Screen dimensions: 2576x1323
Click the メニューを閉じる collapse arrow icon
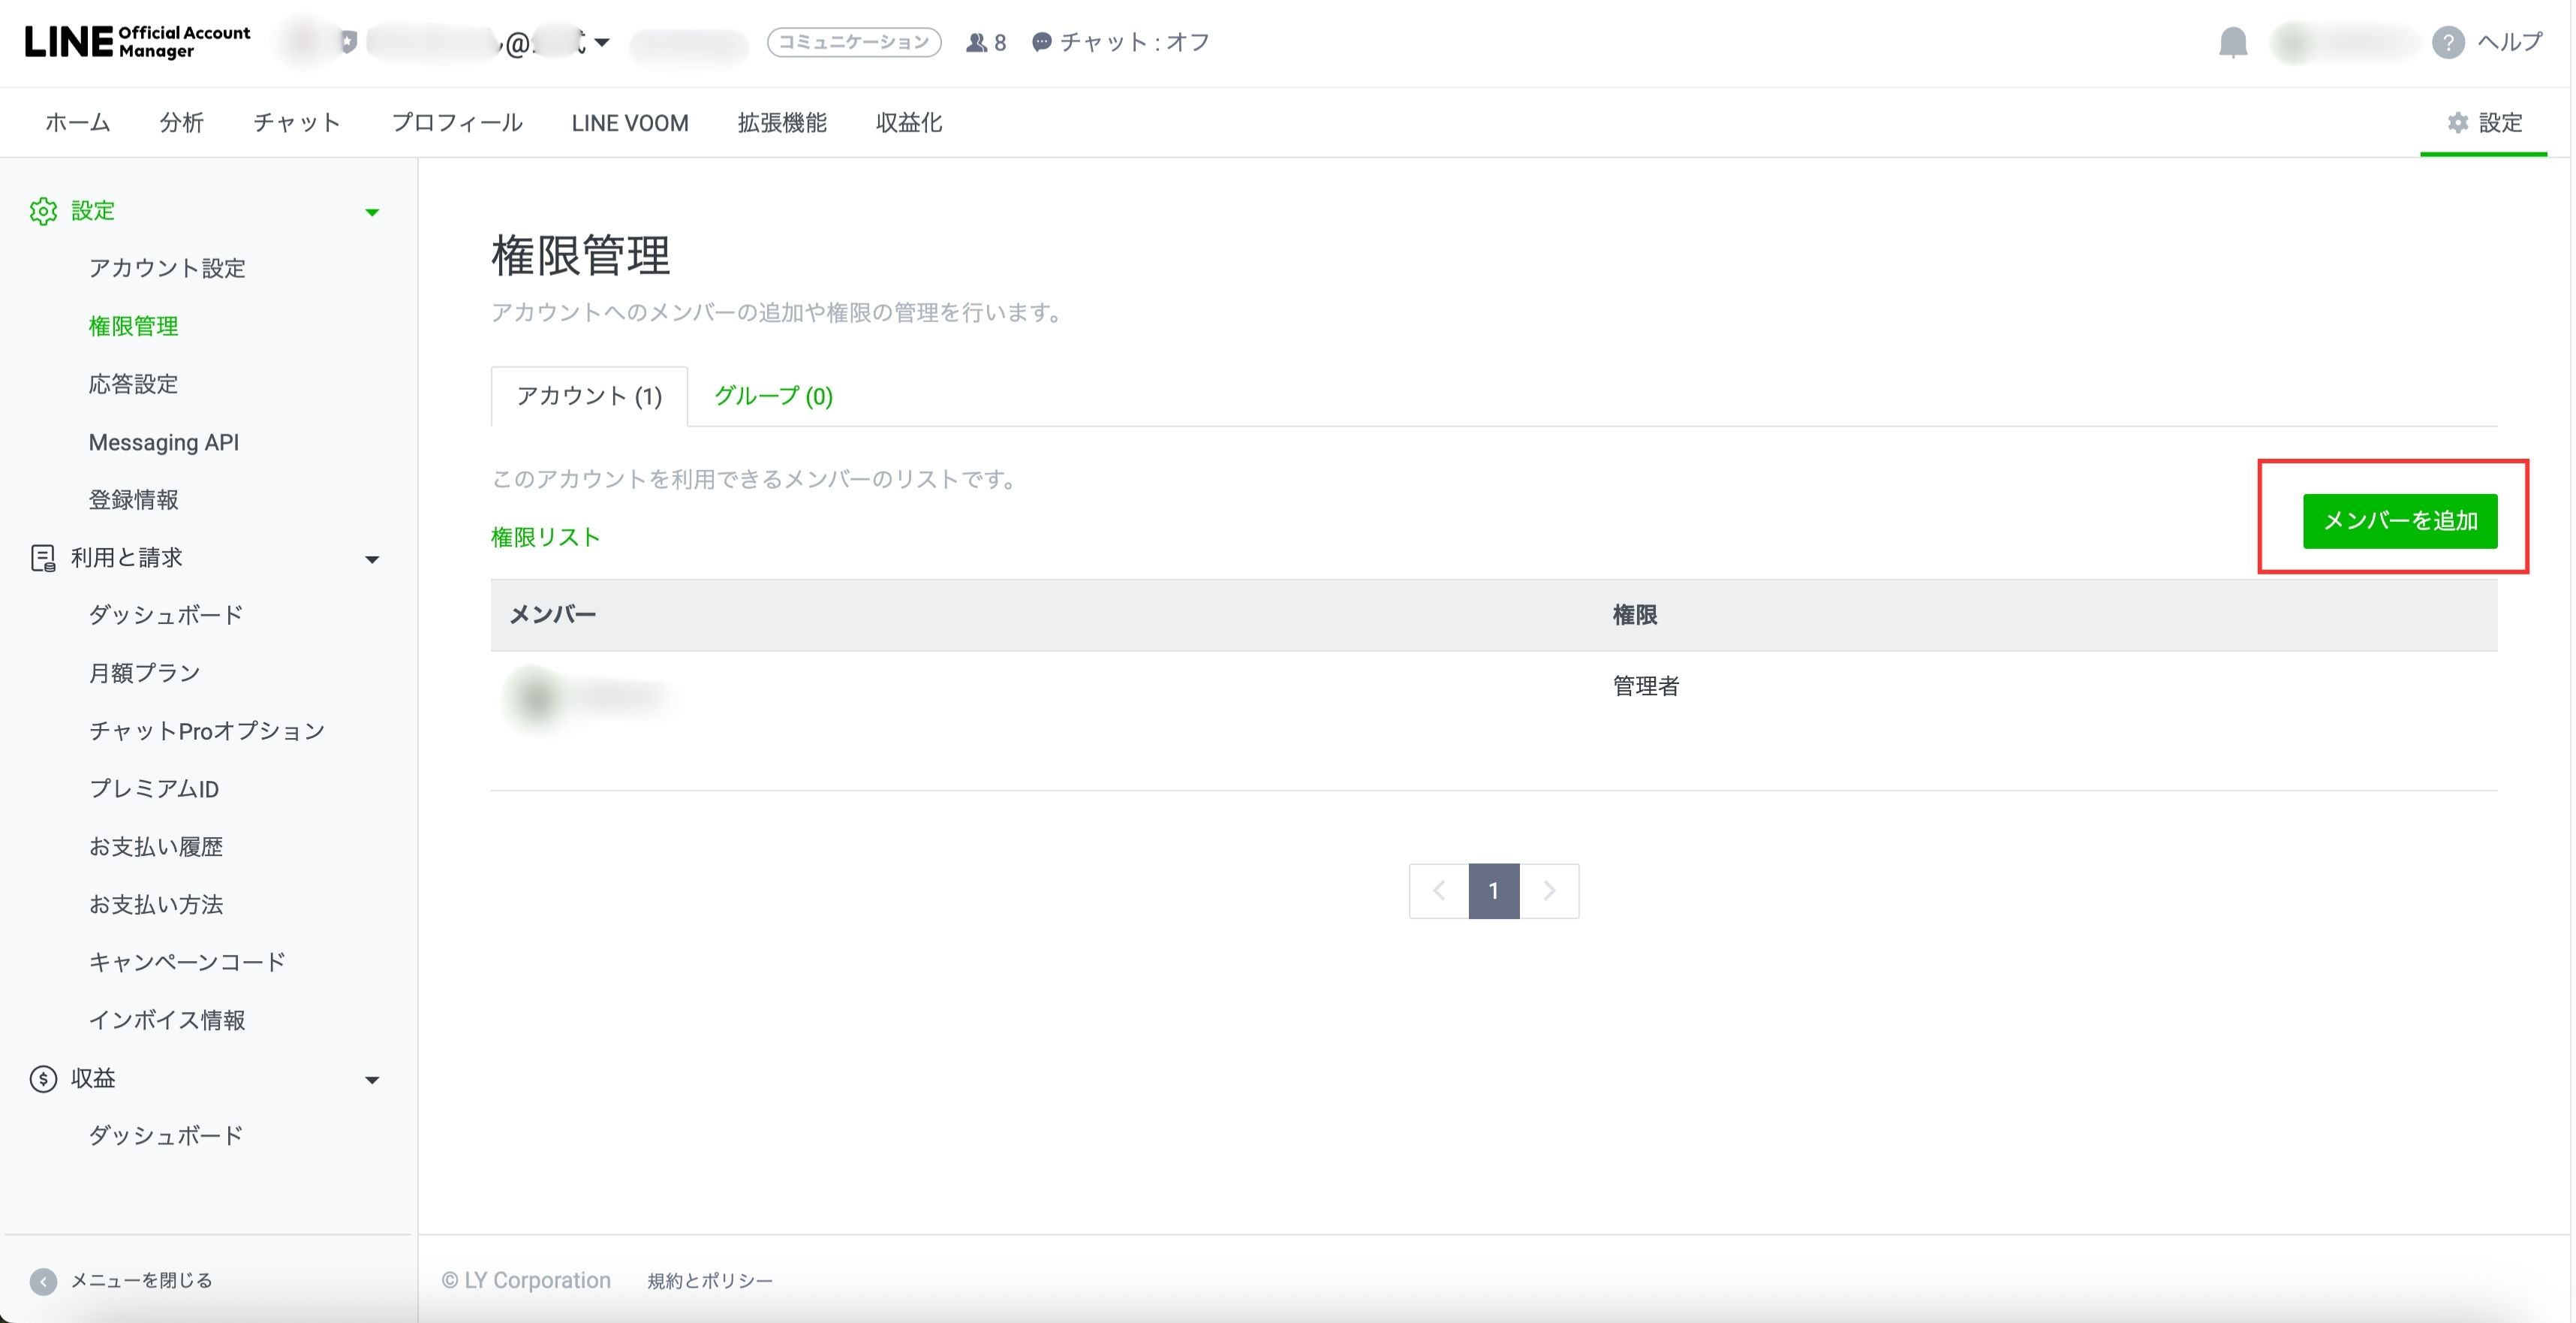pos(43,1281)
